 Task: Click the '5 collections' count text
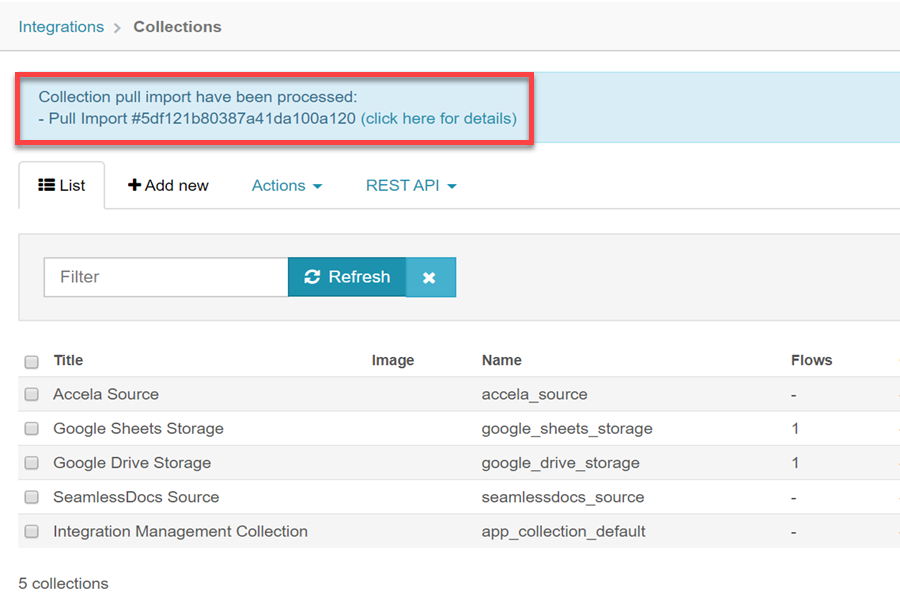point(63,583)
